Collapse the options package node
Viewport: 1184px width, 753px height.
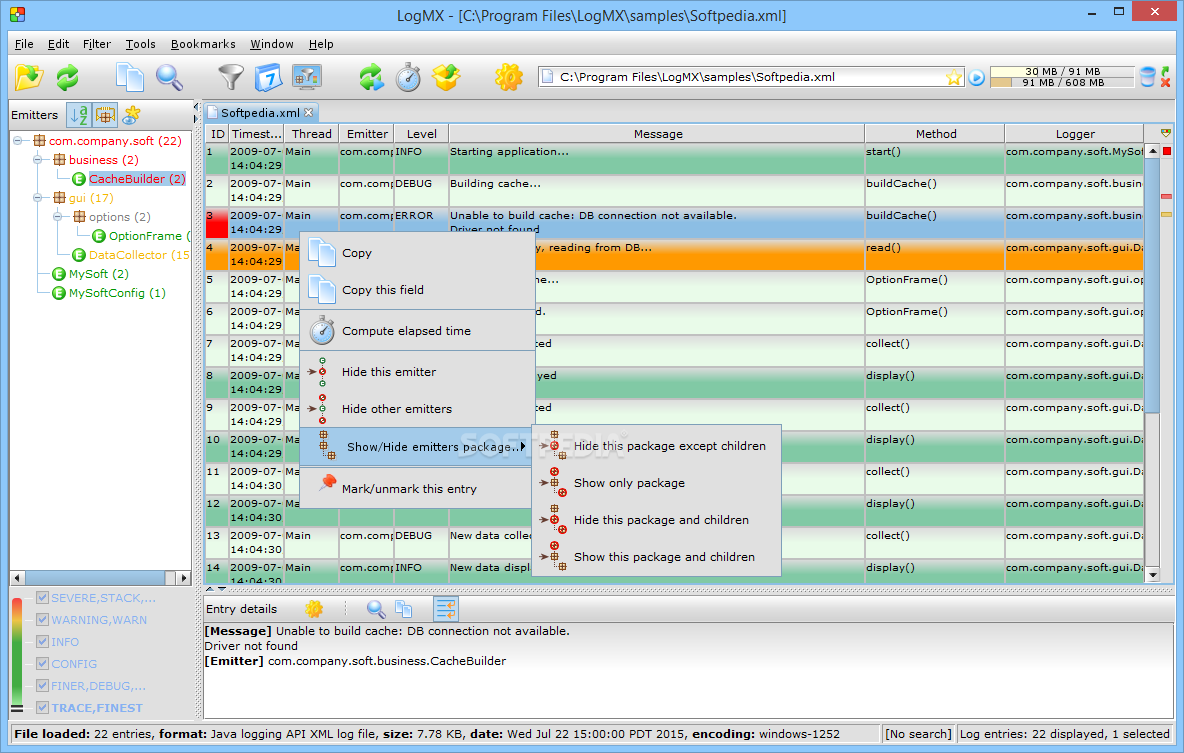click(x=57, y=217)
